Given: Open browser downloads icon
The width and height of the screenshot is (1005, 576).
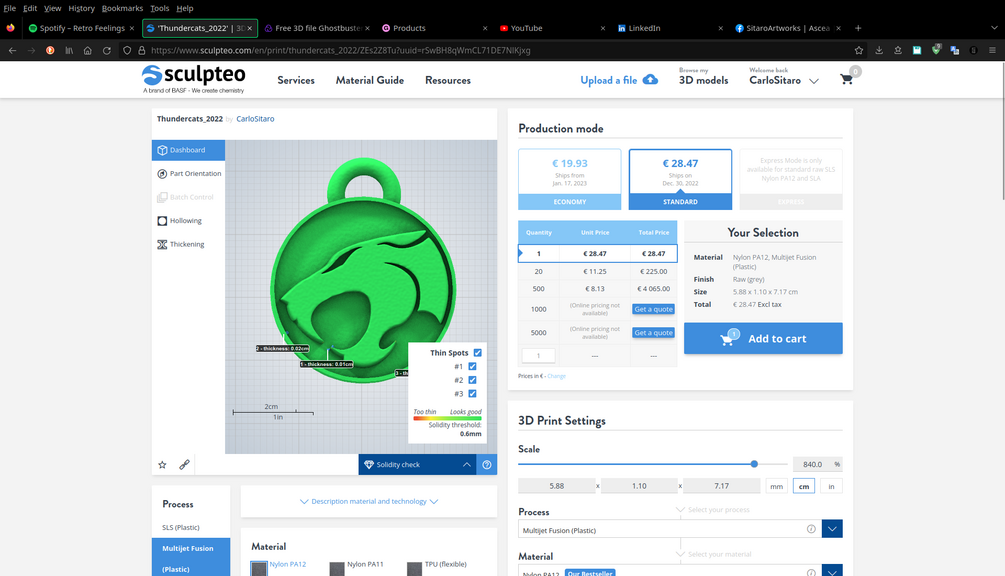Looking at the screenshot, I should pyautogui.click(x=879, y=50).
